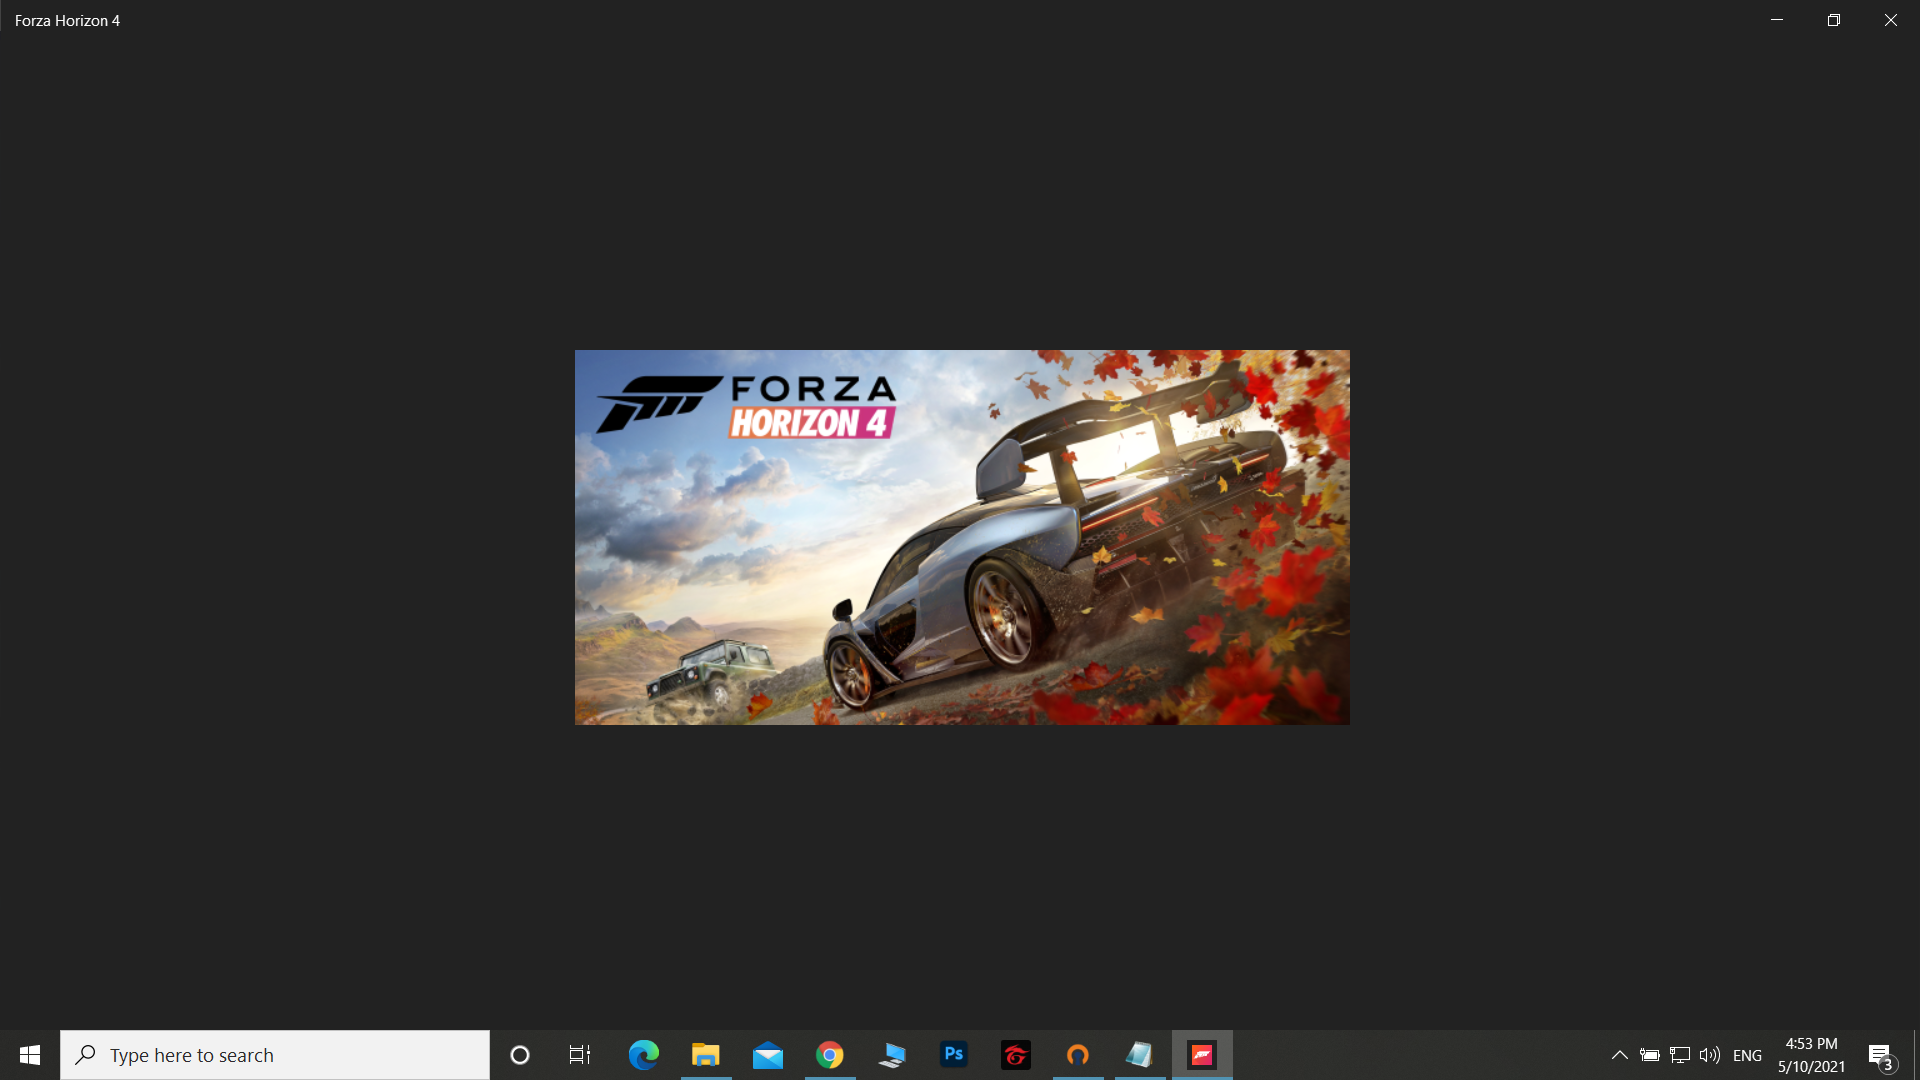Open Mail app from taskbar
Screen dimensions: 1920x1080
tap(766, 1055)
